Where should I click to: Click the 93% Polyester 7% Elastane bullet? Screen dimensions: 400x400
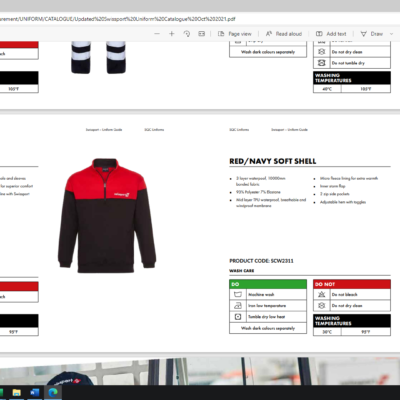coord(258,192)
